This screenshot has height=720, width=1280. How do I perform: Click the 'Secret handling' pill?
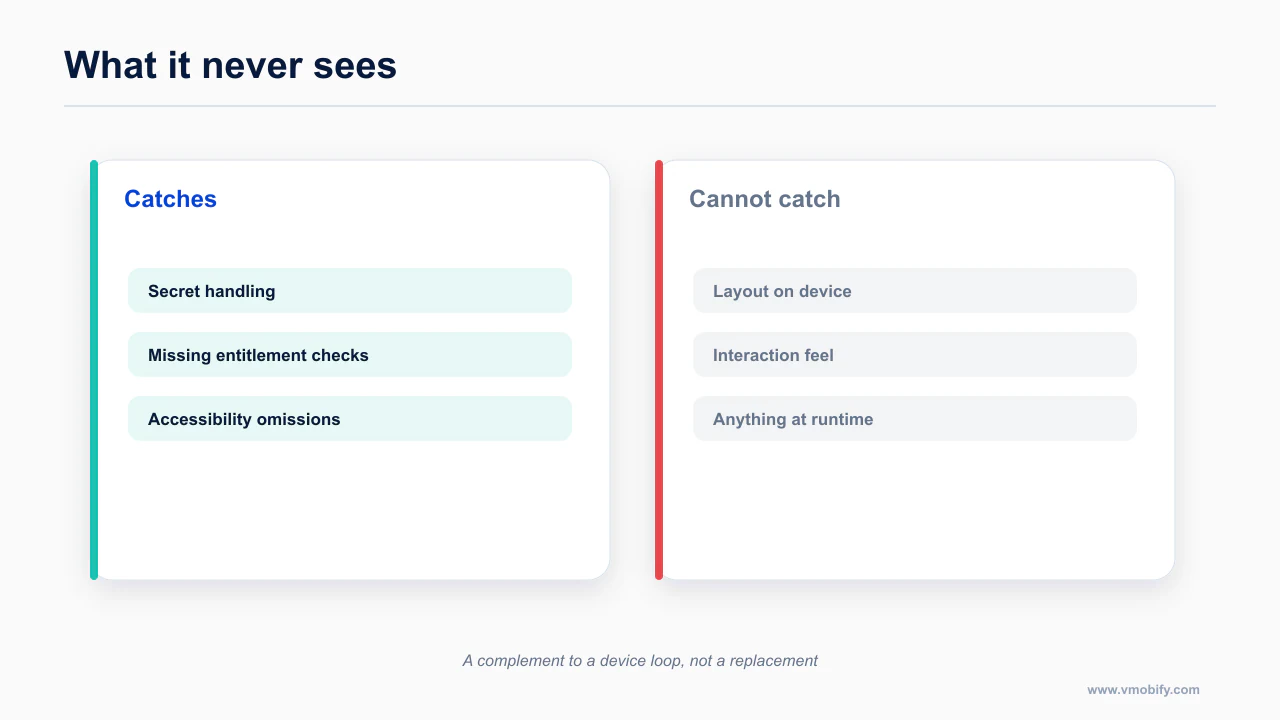350,291
